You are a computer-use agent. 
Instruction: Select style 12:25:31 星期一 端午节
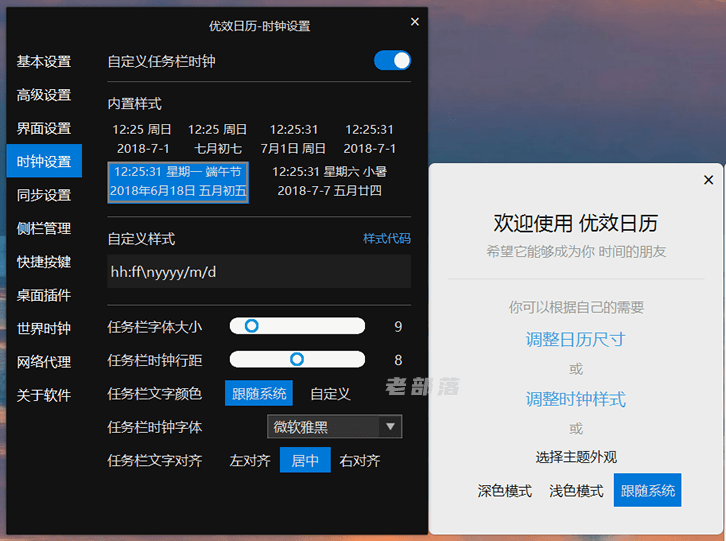pyautogui.click(x=178, y=182)
